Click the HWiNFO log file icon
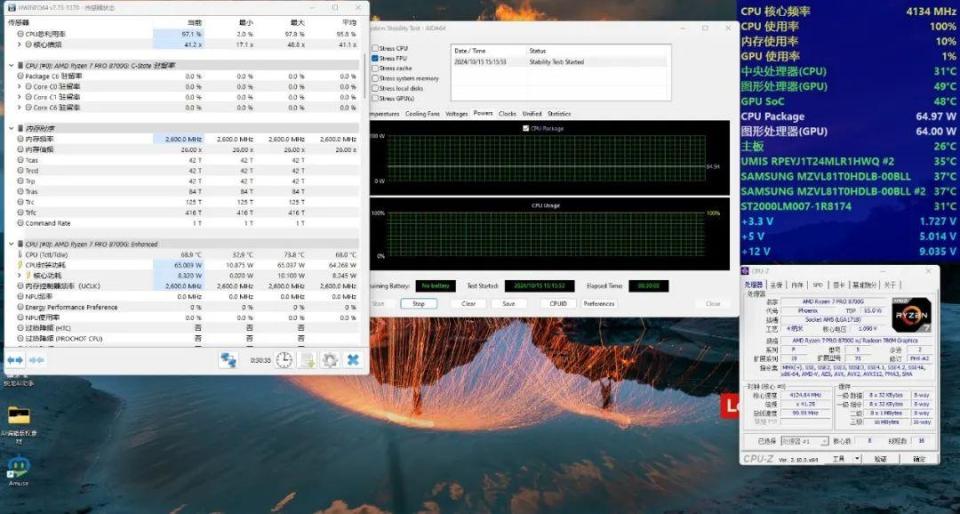960x514 pixels. (307, 359)
